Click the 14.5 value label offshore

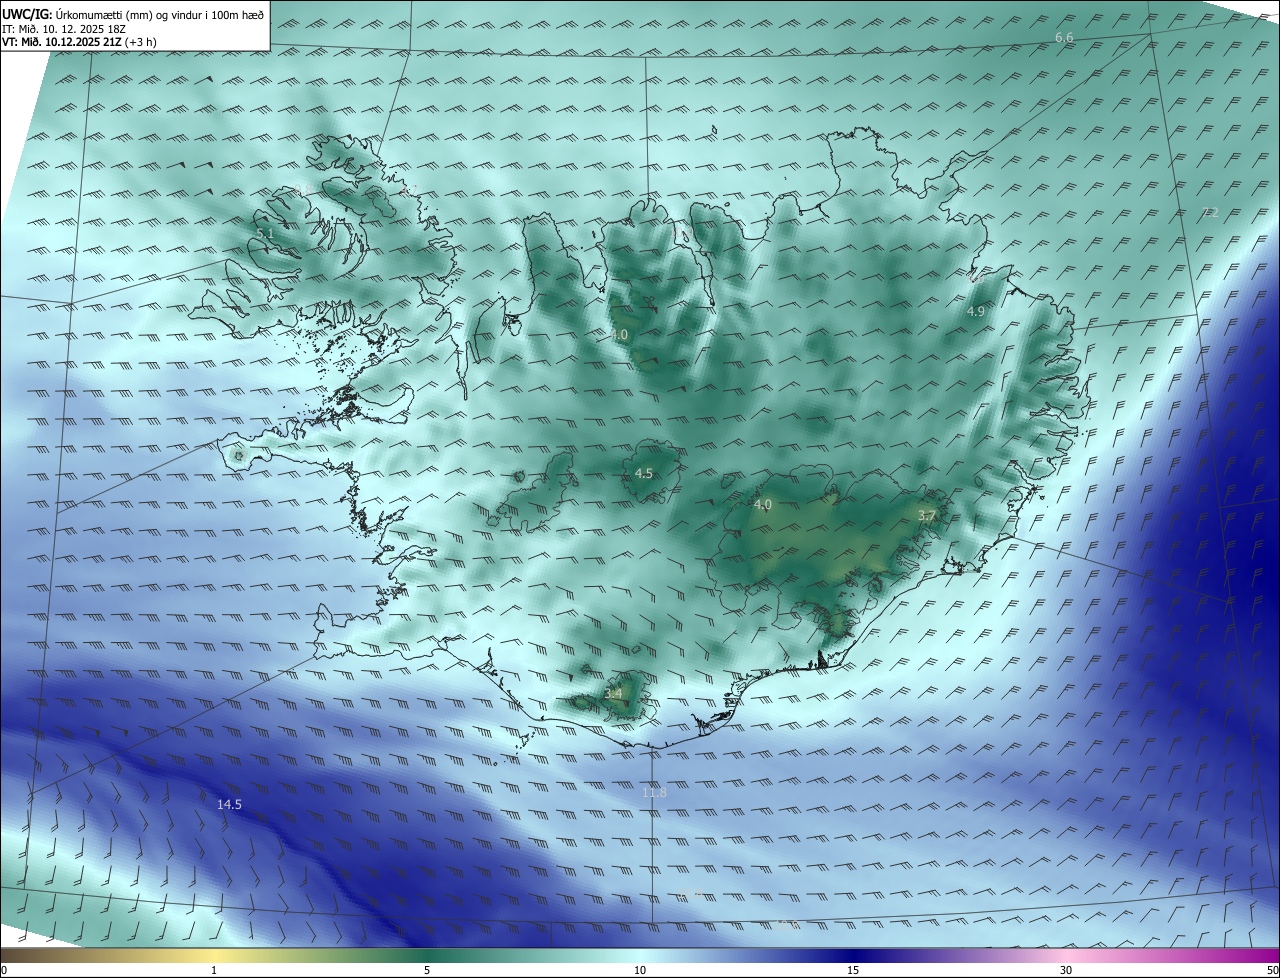tap(229, 804)
